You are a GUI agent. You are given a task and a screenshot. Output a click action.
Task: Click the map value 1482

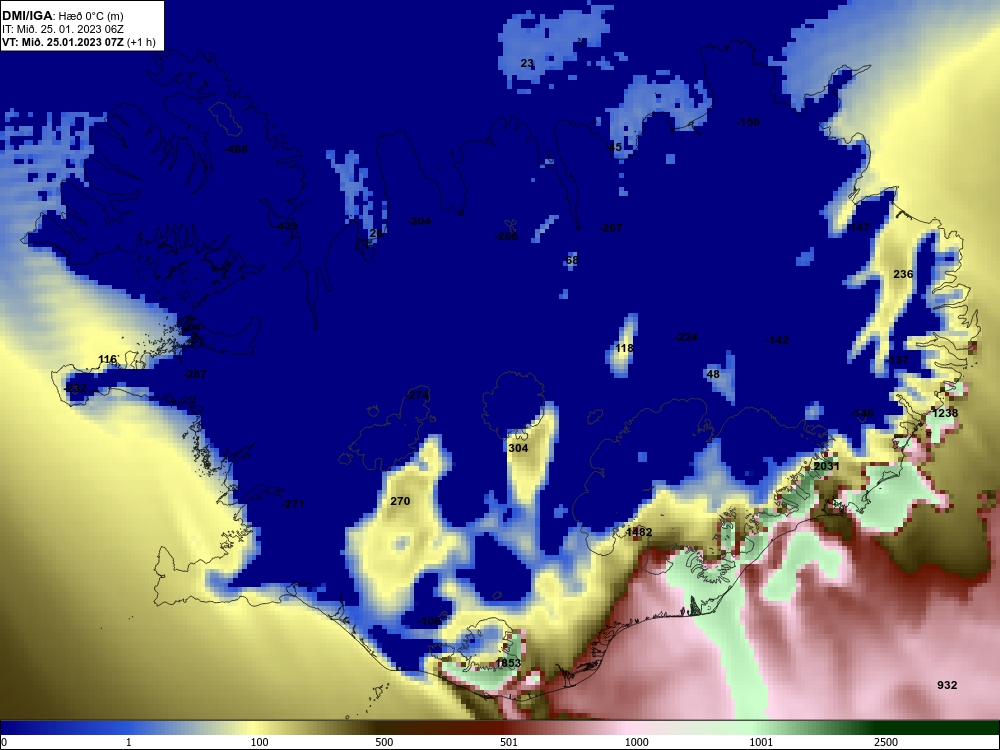(639, 532)
